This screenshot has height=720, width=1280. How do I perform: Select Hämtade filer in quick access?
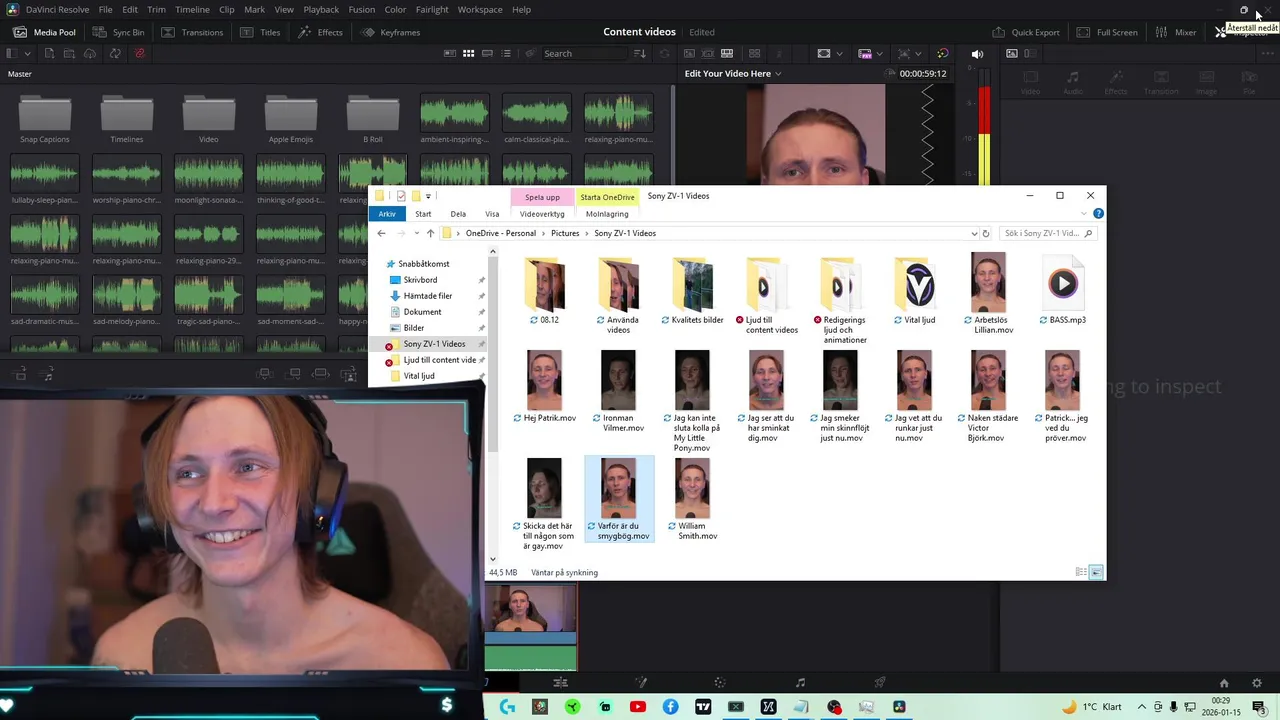[428, 296]
